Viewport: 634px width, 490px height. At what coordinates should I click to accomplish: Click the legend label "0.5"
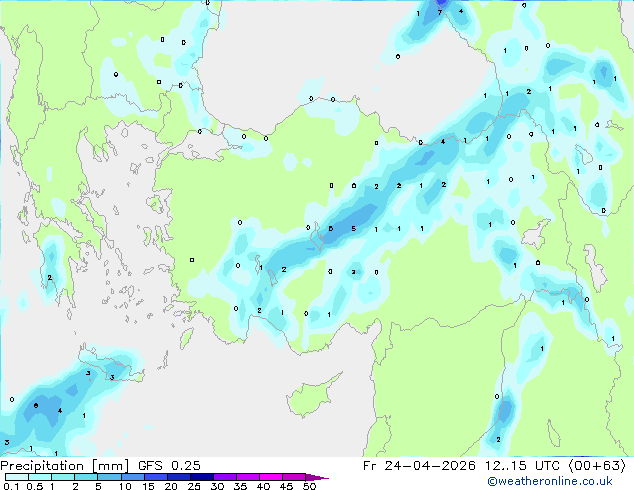(35, 486)
